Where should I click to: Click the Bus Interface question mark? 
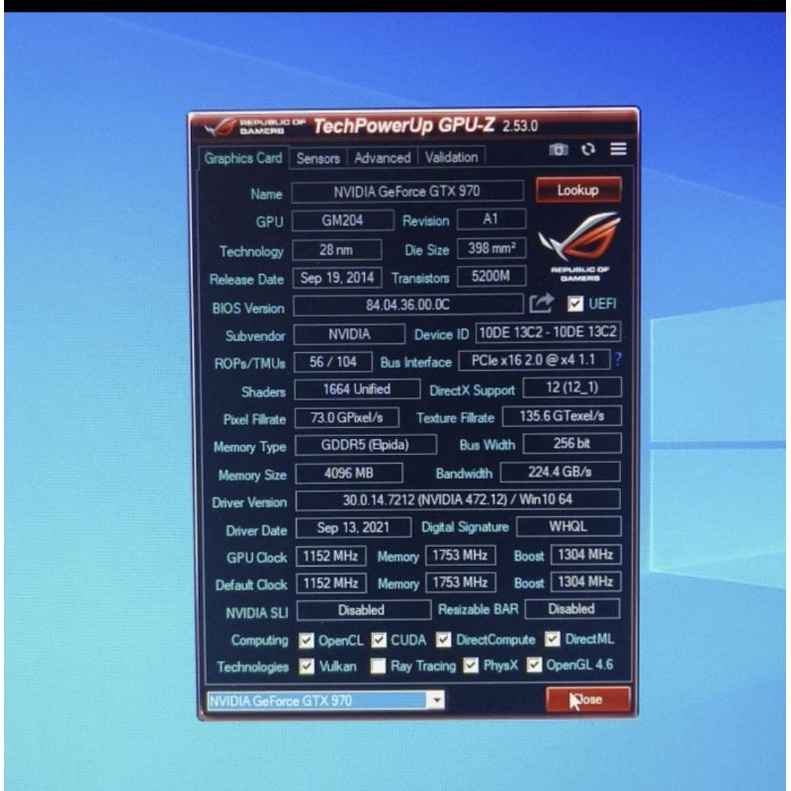[x=618, y=360]
